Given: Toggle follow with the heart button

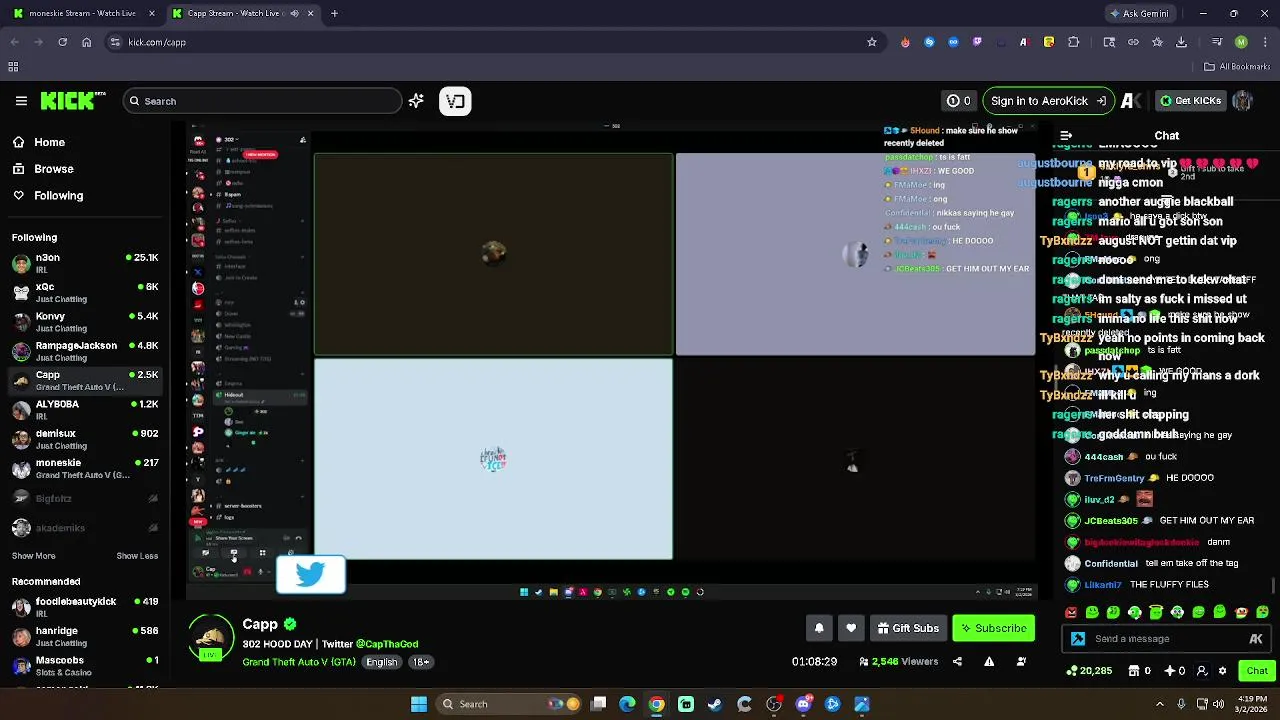Looking at the screenshot, I should tap(851, 628).
